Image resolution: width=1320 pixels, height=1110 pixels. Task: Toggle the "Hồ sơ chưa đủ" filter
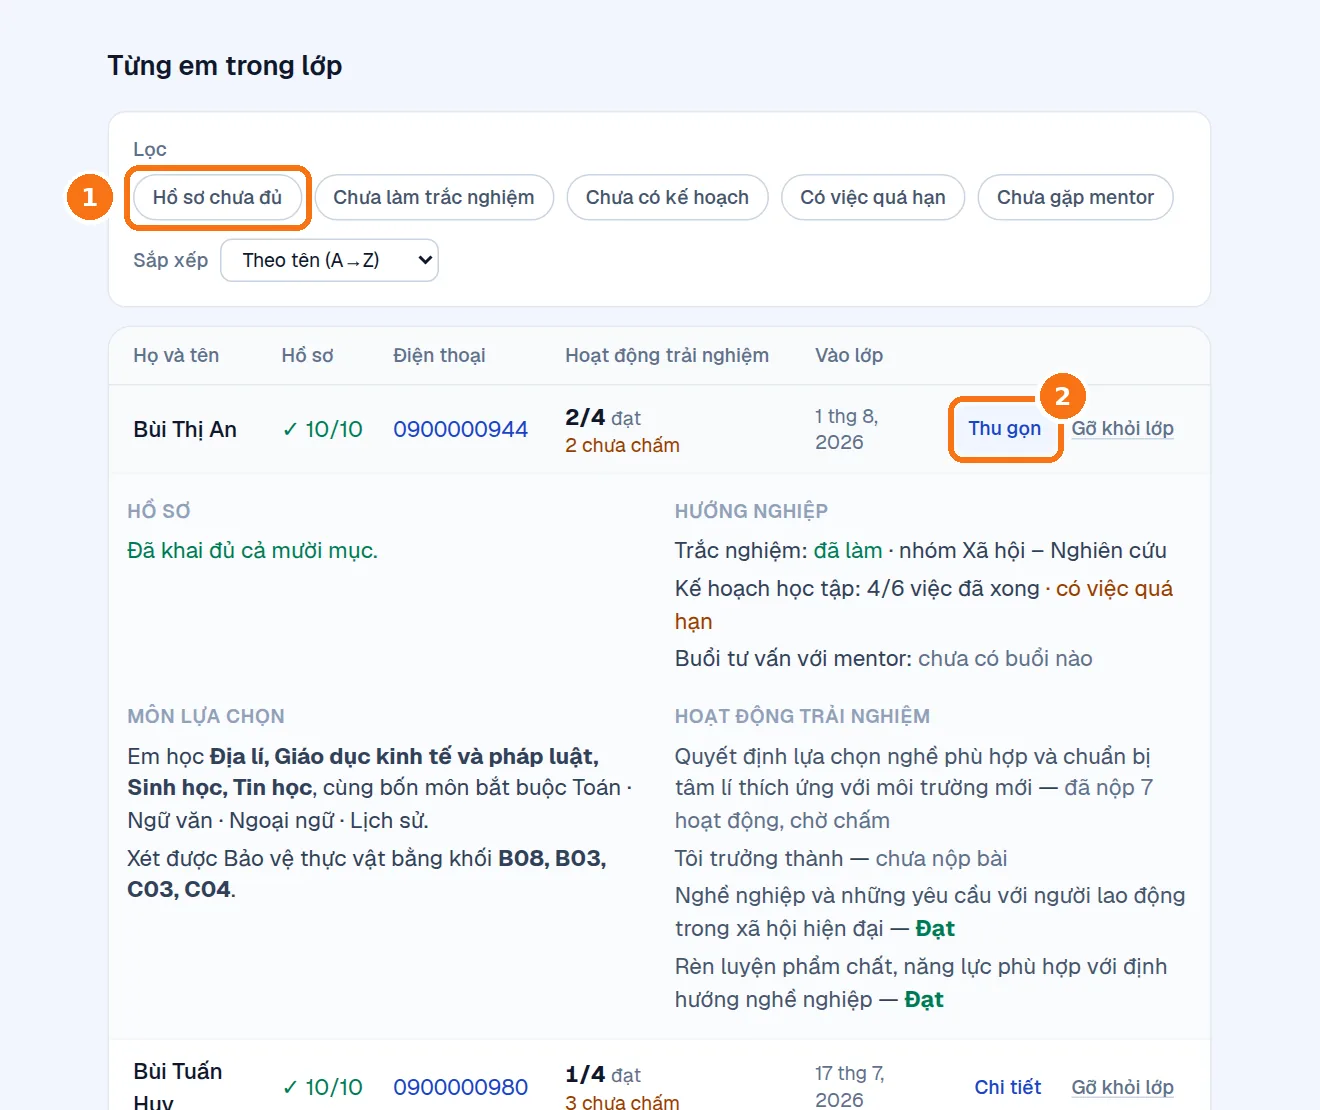pos(217,198)
